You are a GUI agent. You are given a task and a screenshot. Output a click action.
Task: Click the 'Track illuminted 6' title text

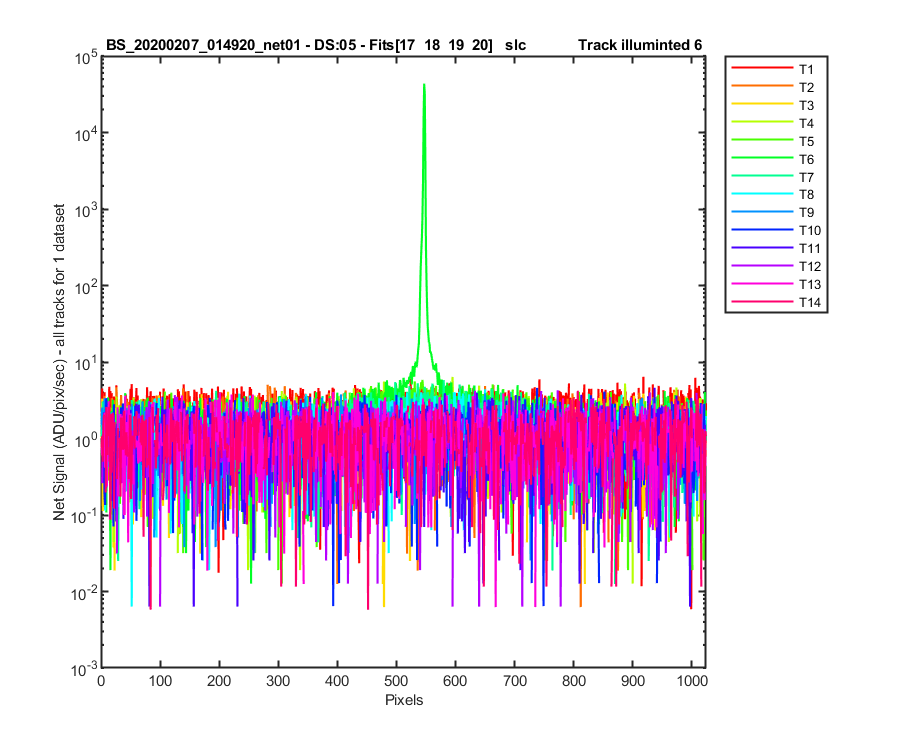tap(640, 45)
